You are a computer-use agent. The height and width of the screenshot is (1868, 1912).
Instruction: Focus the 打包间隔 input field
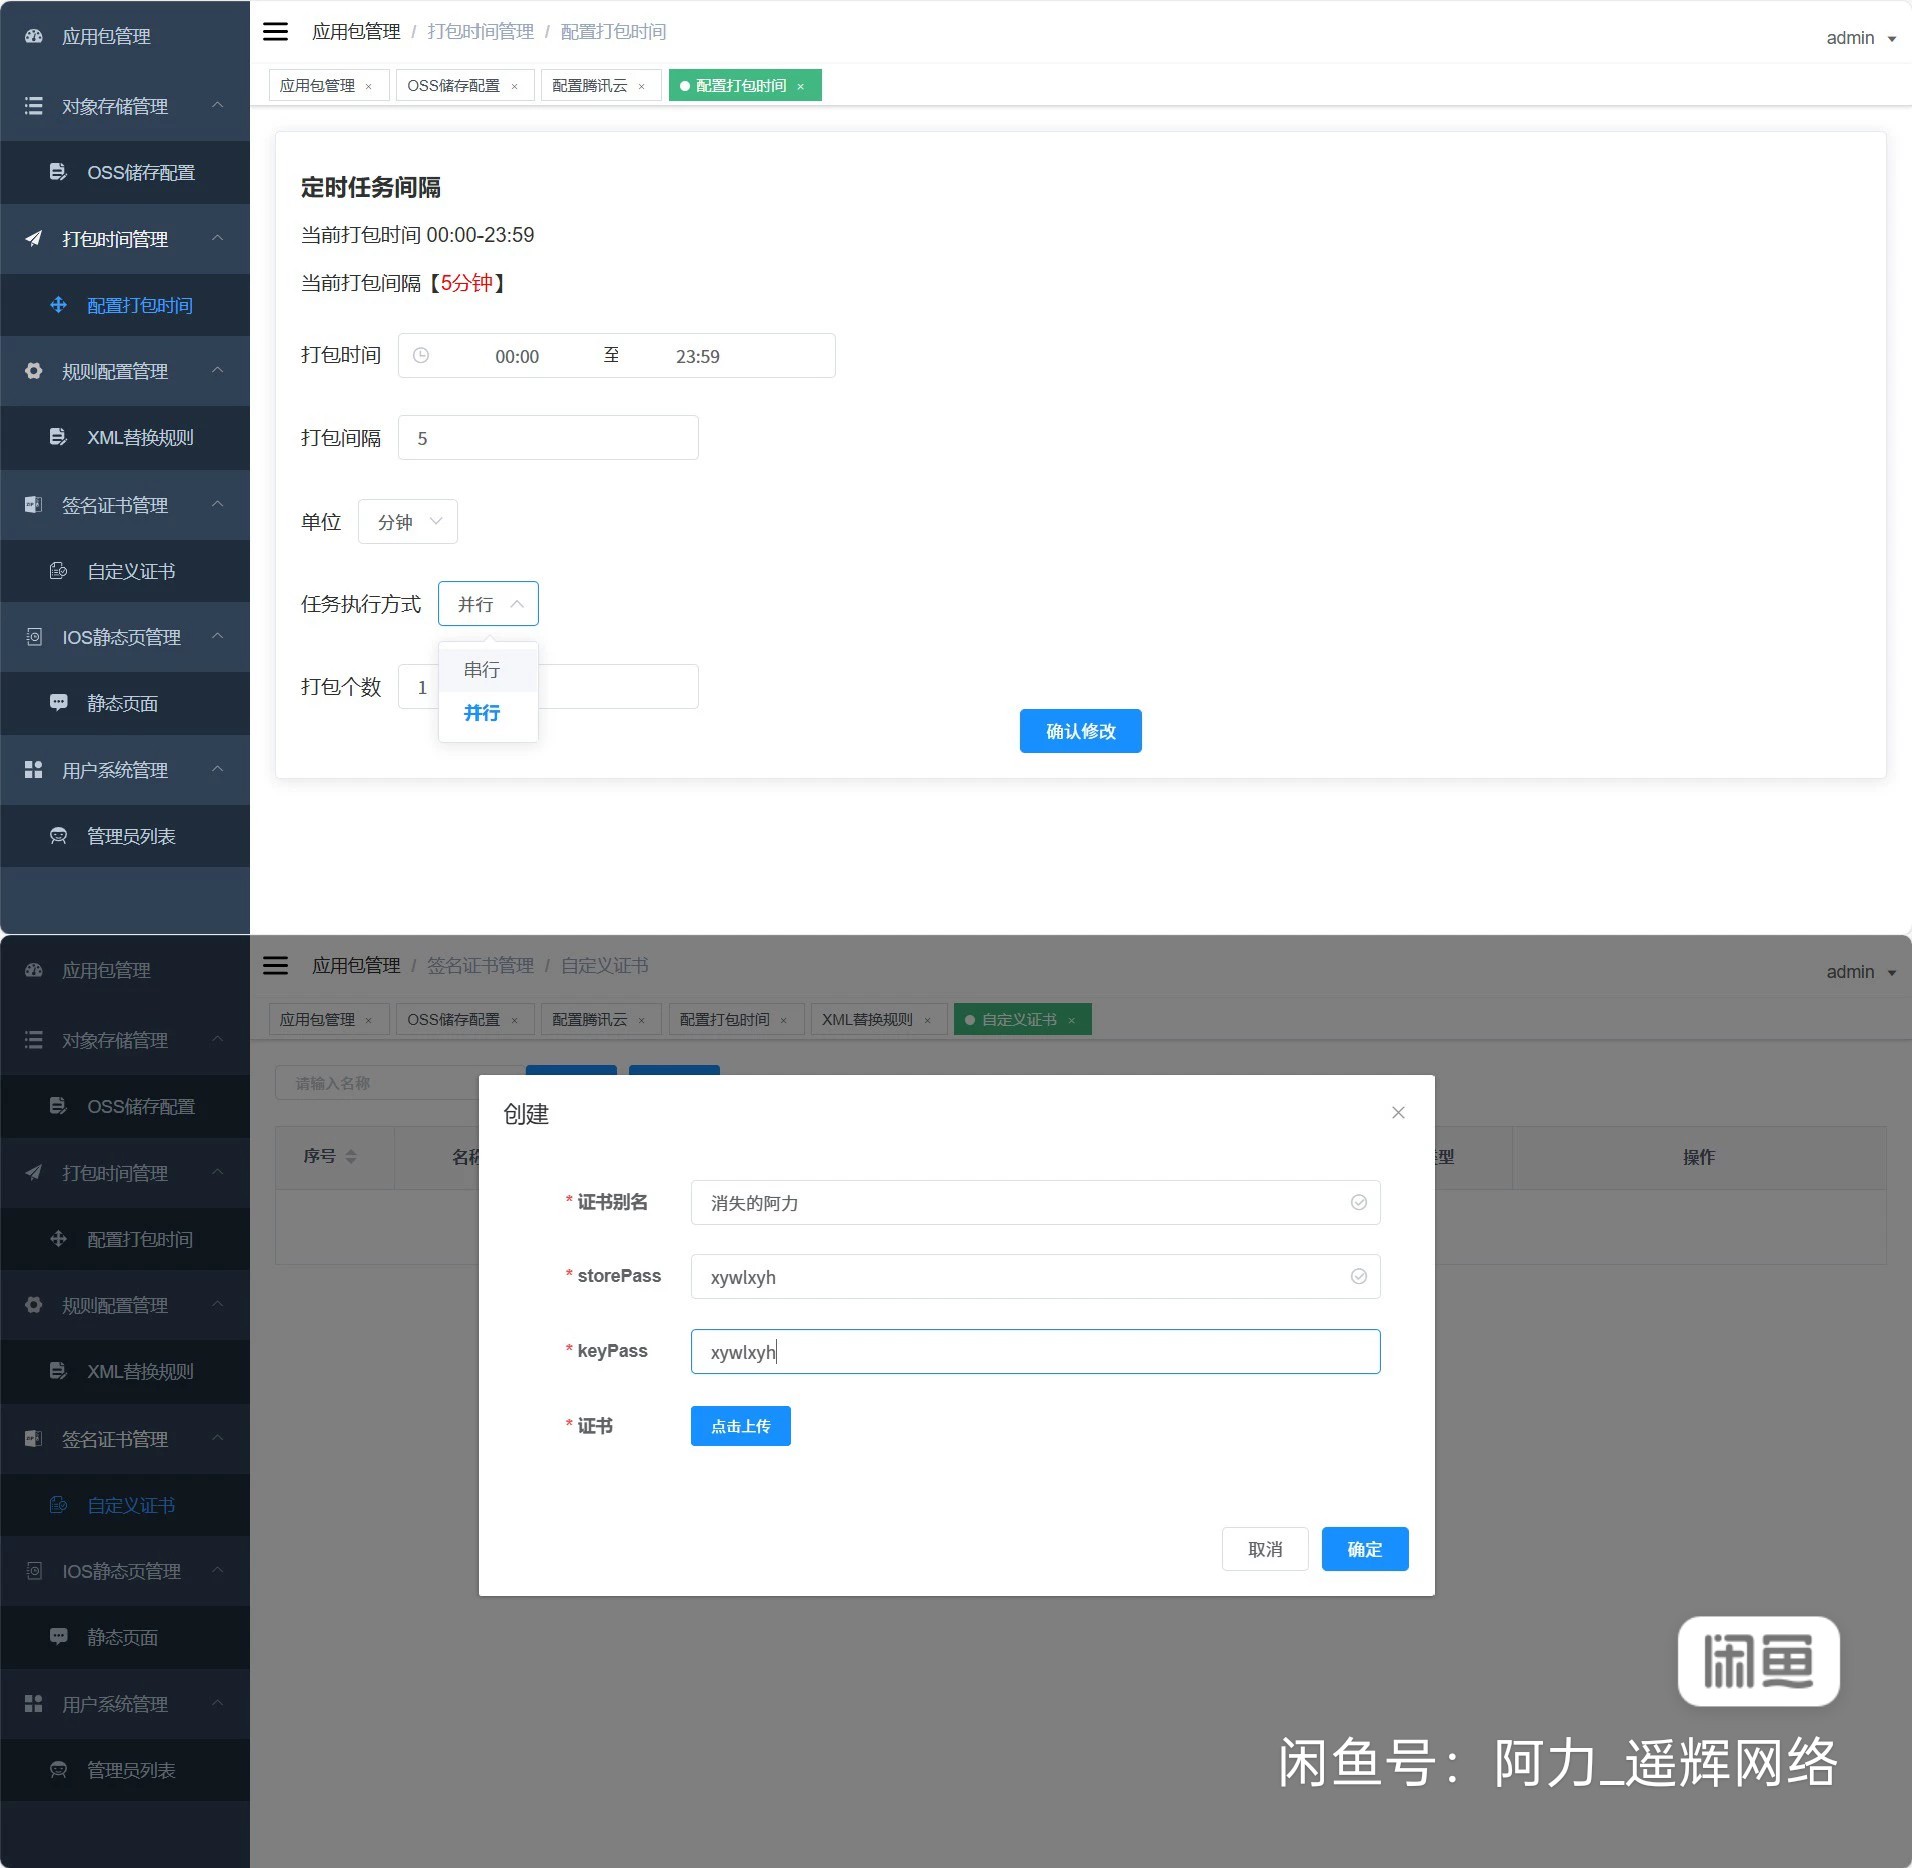pyautogui.click(x=548, y=438)
